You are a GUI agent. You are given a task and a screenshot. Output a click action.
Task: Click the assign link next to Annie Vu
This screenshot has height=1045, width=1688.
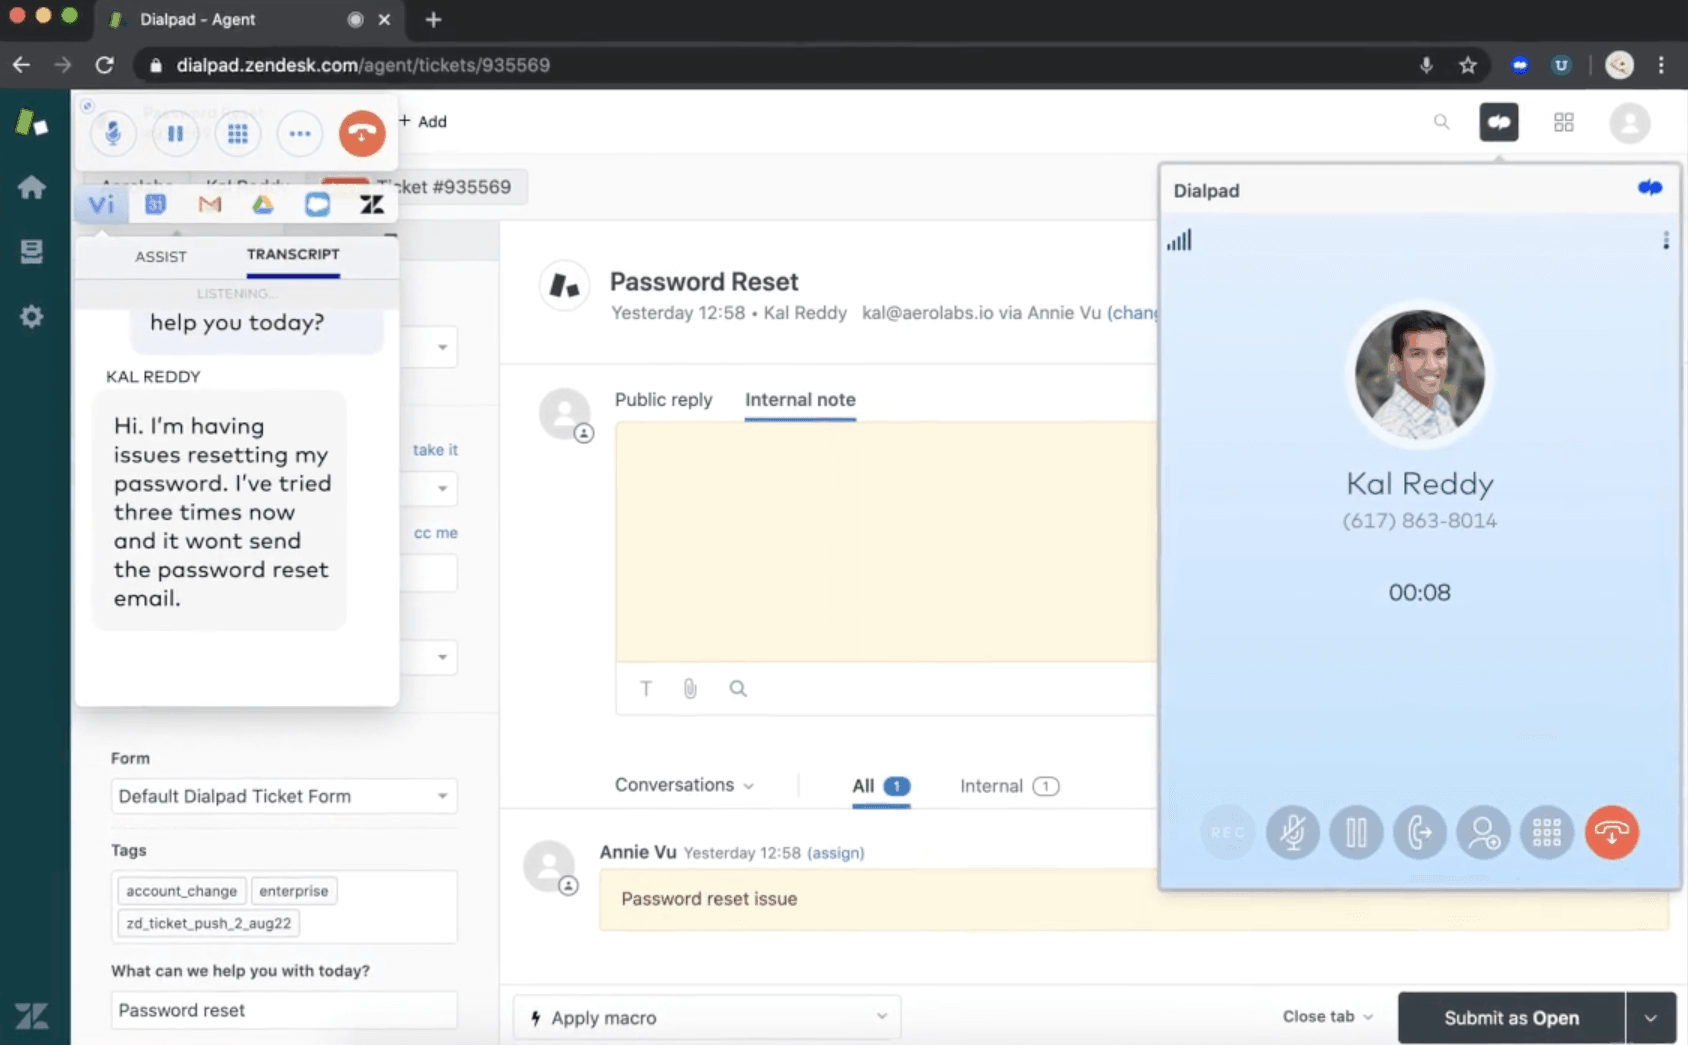tap(836, 853)
